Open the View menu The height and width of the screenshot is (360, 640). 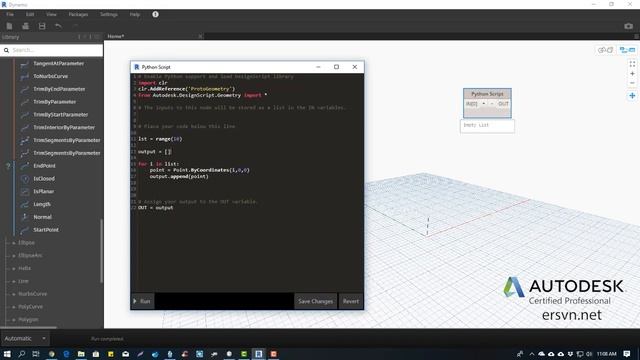(x=51, y=14)
